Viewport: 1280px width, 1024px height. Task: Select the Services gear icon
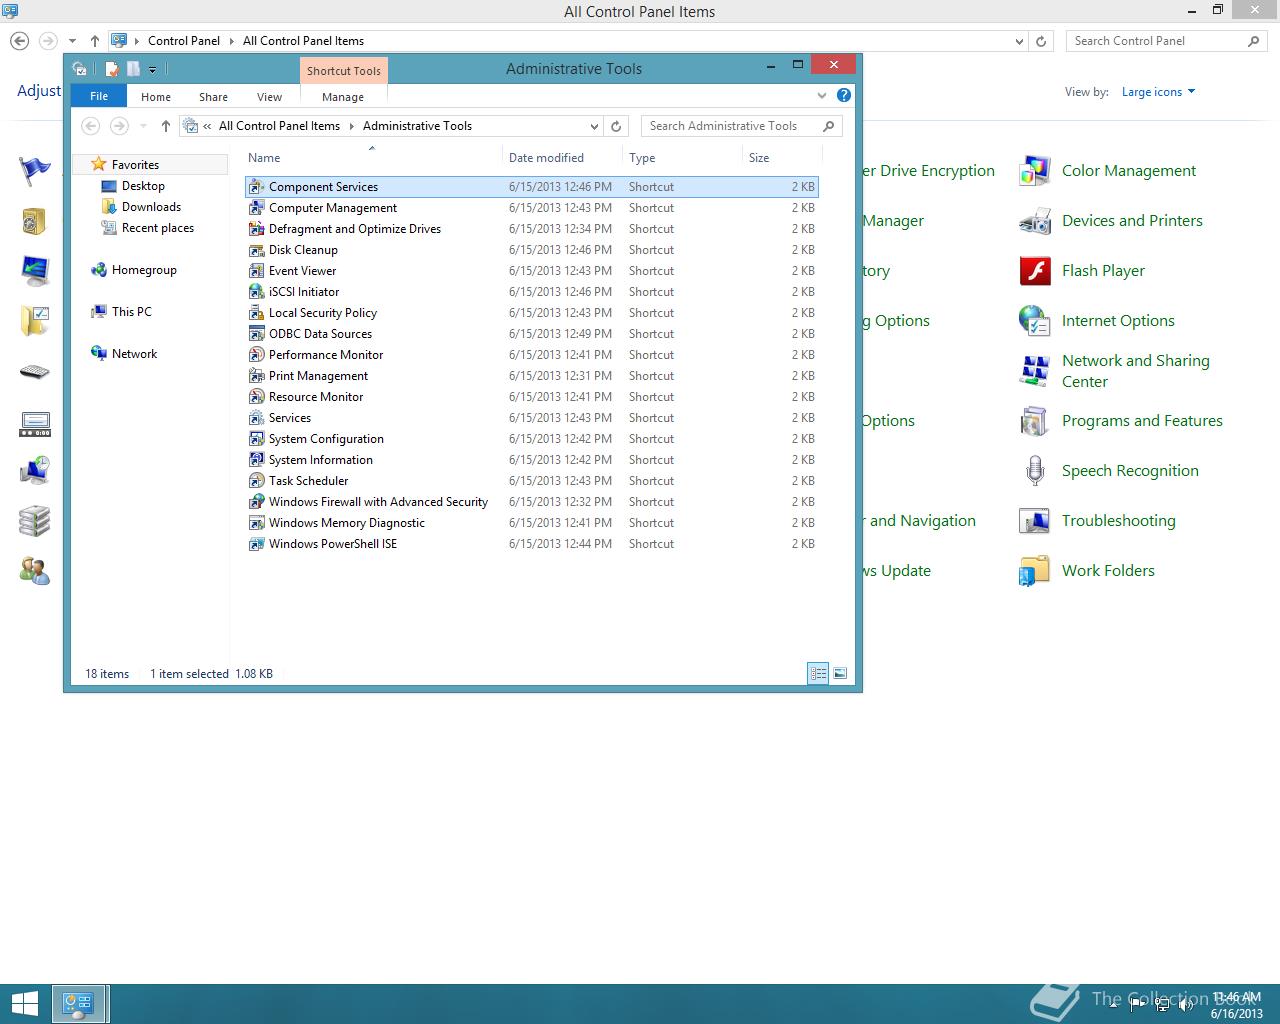point(256,418)
